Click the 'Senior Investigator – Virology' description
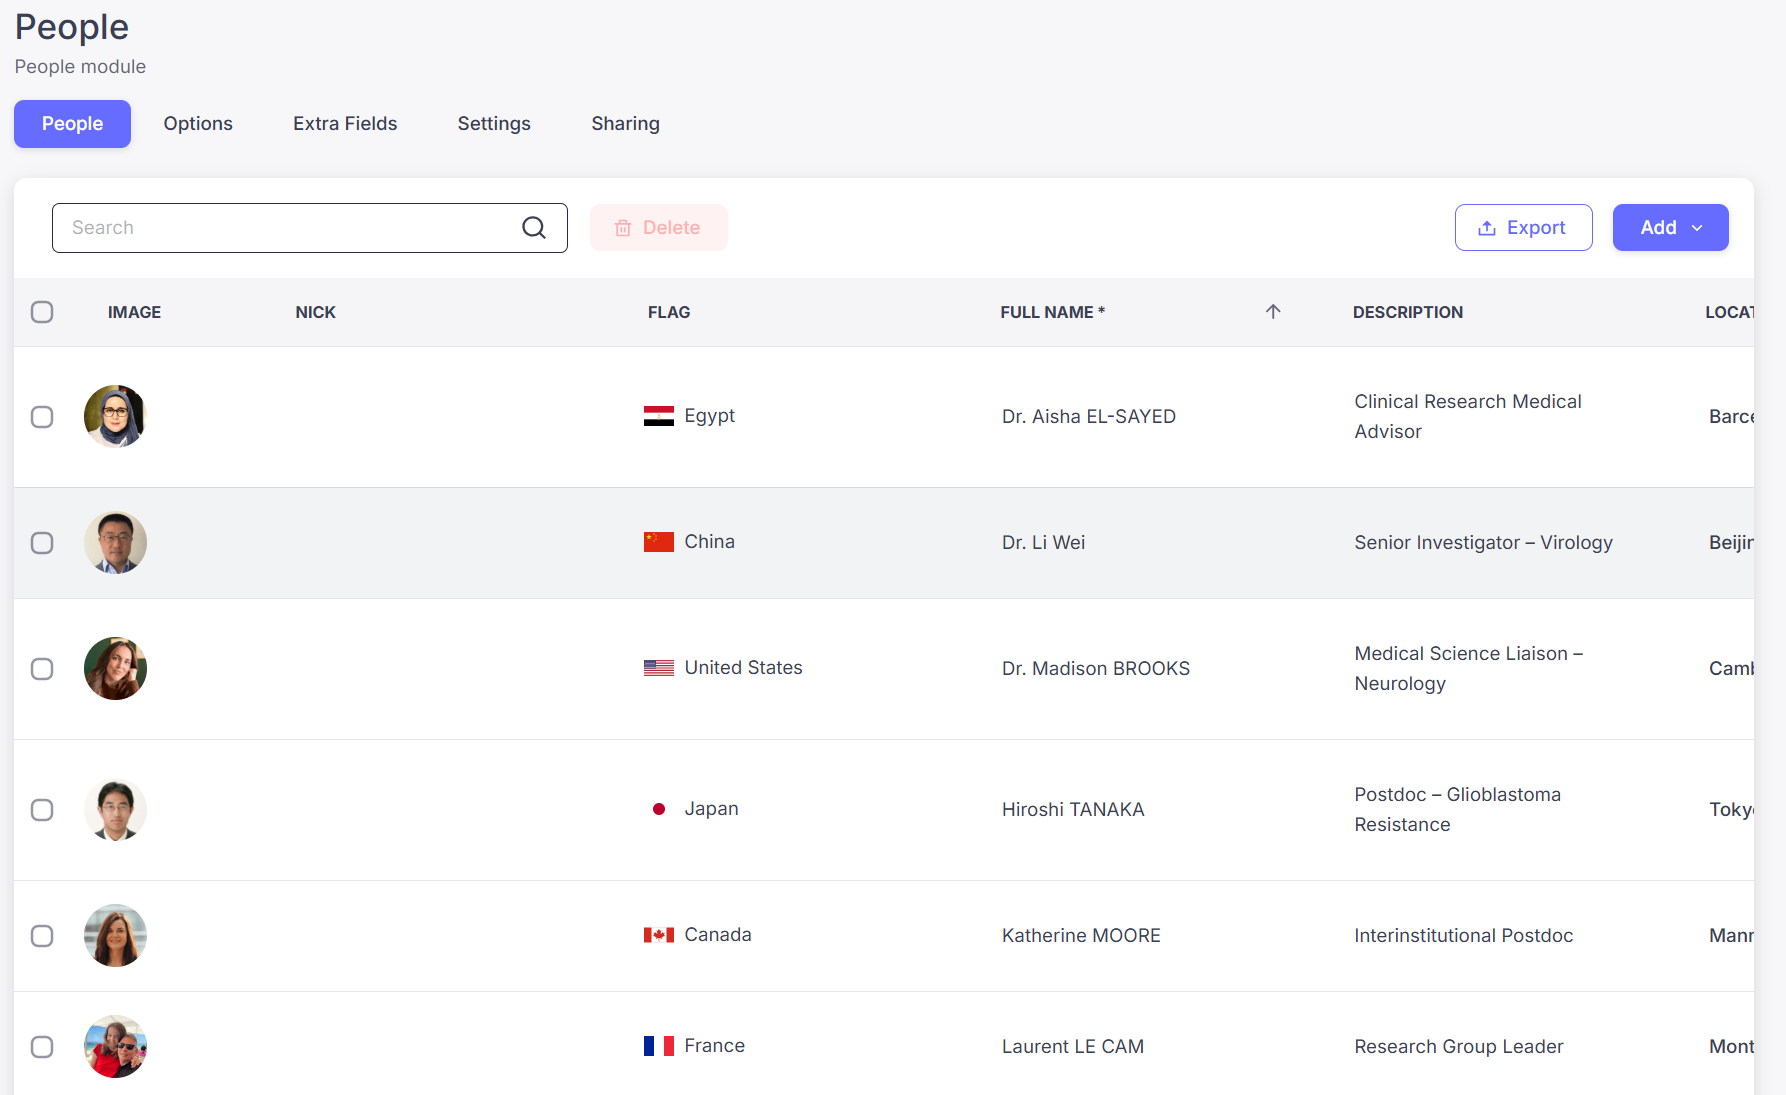This screenshot has height=1095, width=1786. point(1483,543)
